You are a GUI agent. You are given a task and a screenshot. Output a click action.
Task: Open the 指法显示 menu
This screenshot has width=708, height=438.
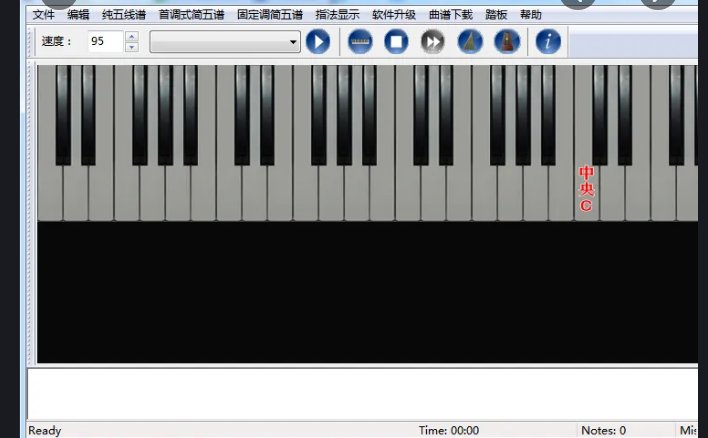click(337, 15)
